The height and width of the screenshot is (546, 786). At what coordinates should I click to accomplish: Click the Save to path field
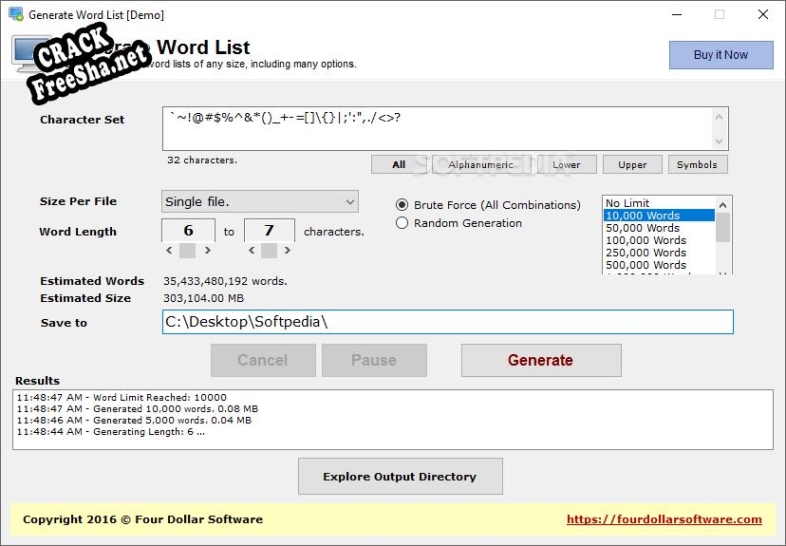pos(447,322)
